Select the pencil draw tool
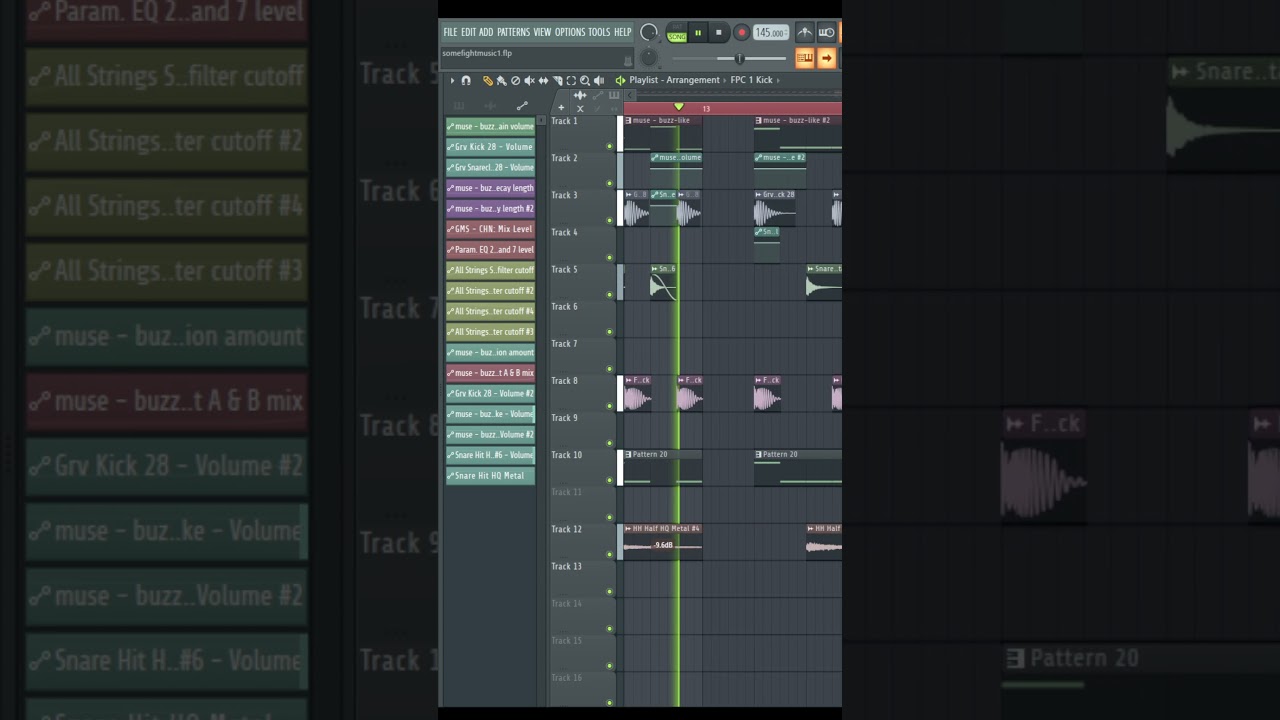This screenshot has height=720, width=1280. (x=488, y=80)
